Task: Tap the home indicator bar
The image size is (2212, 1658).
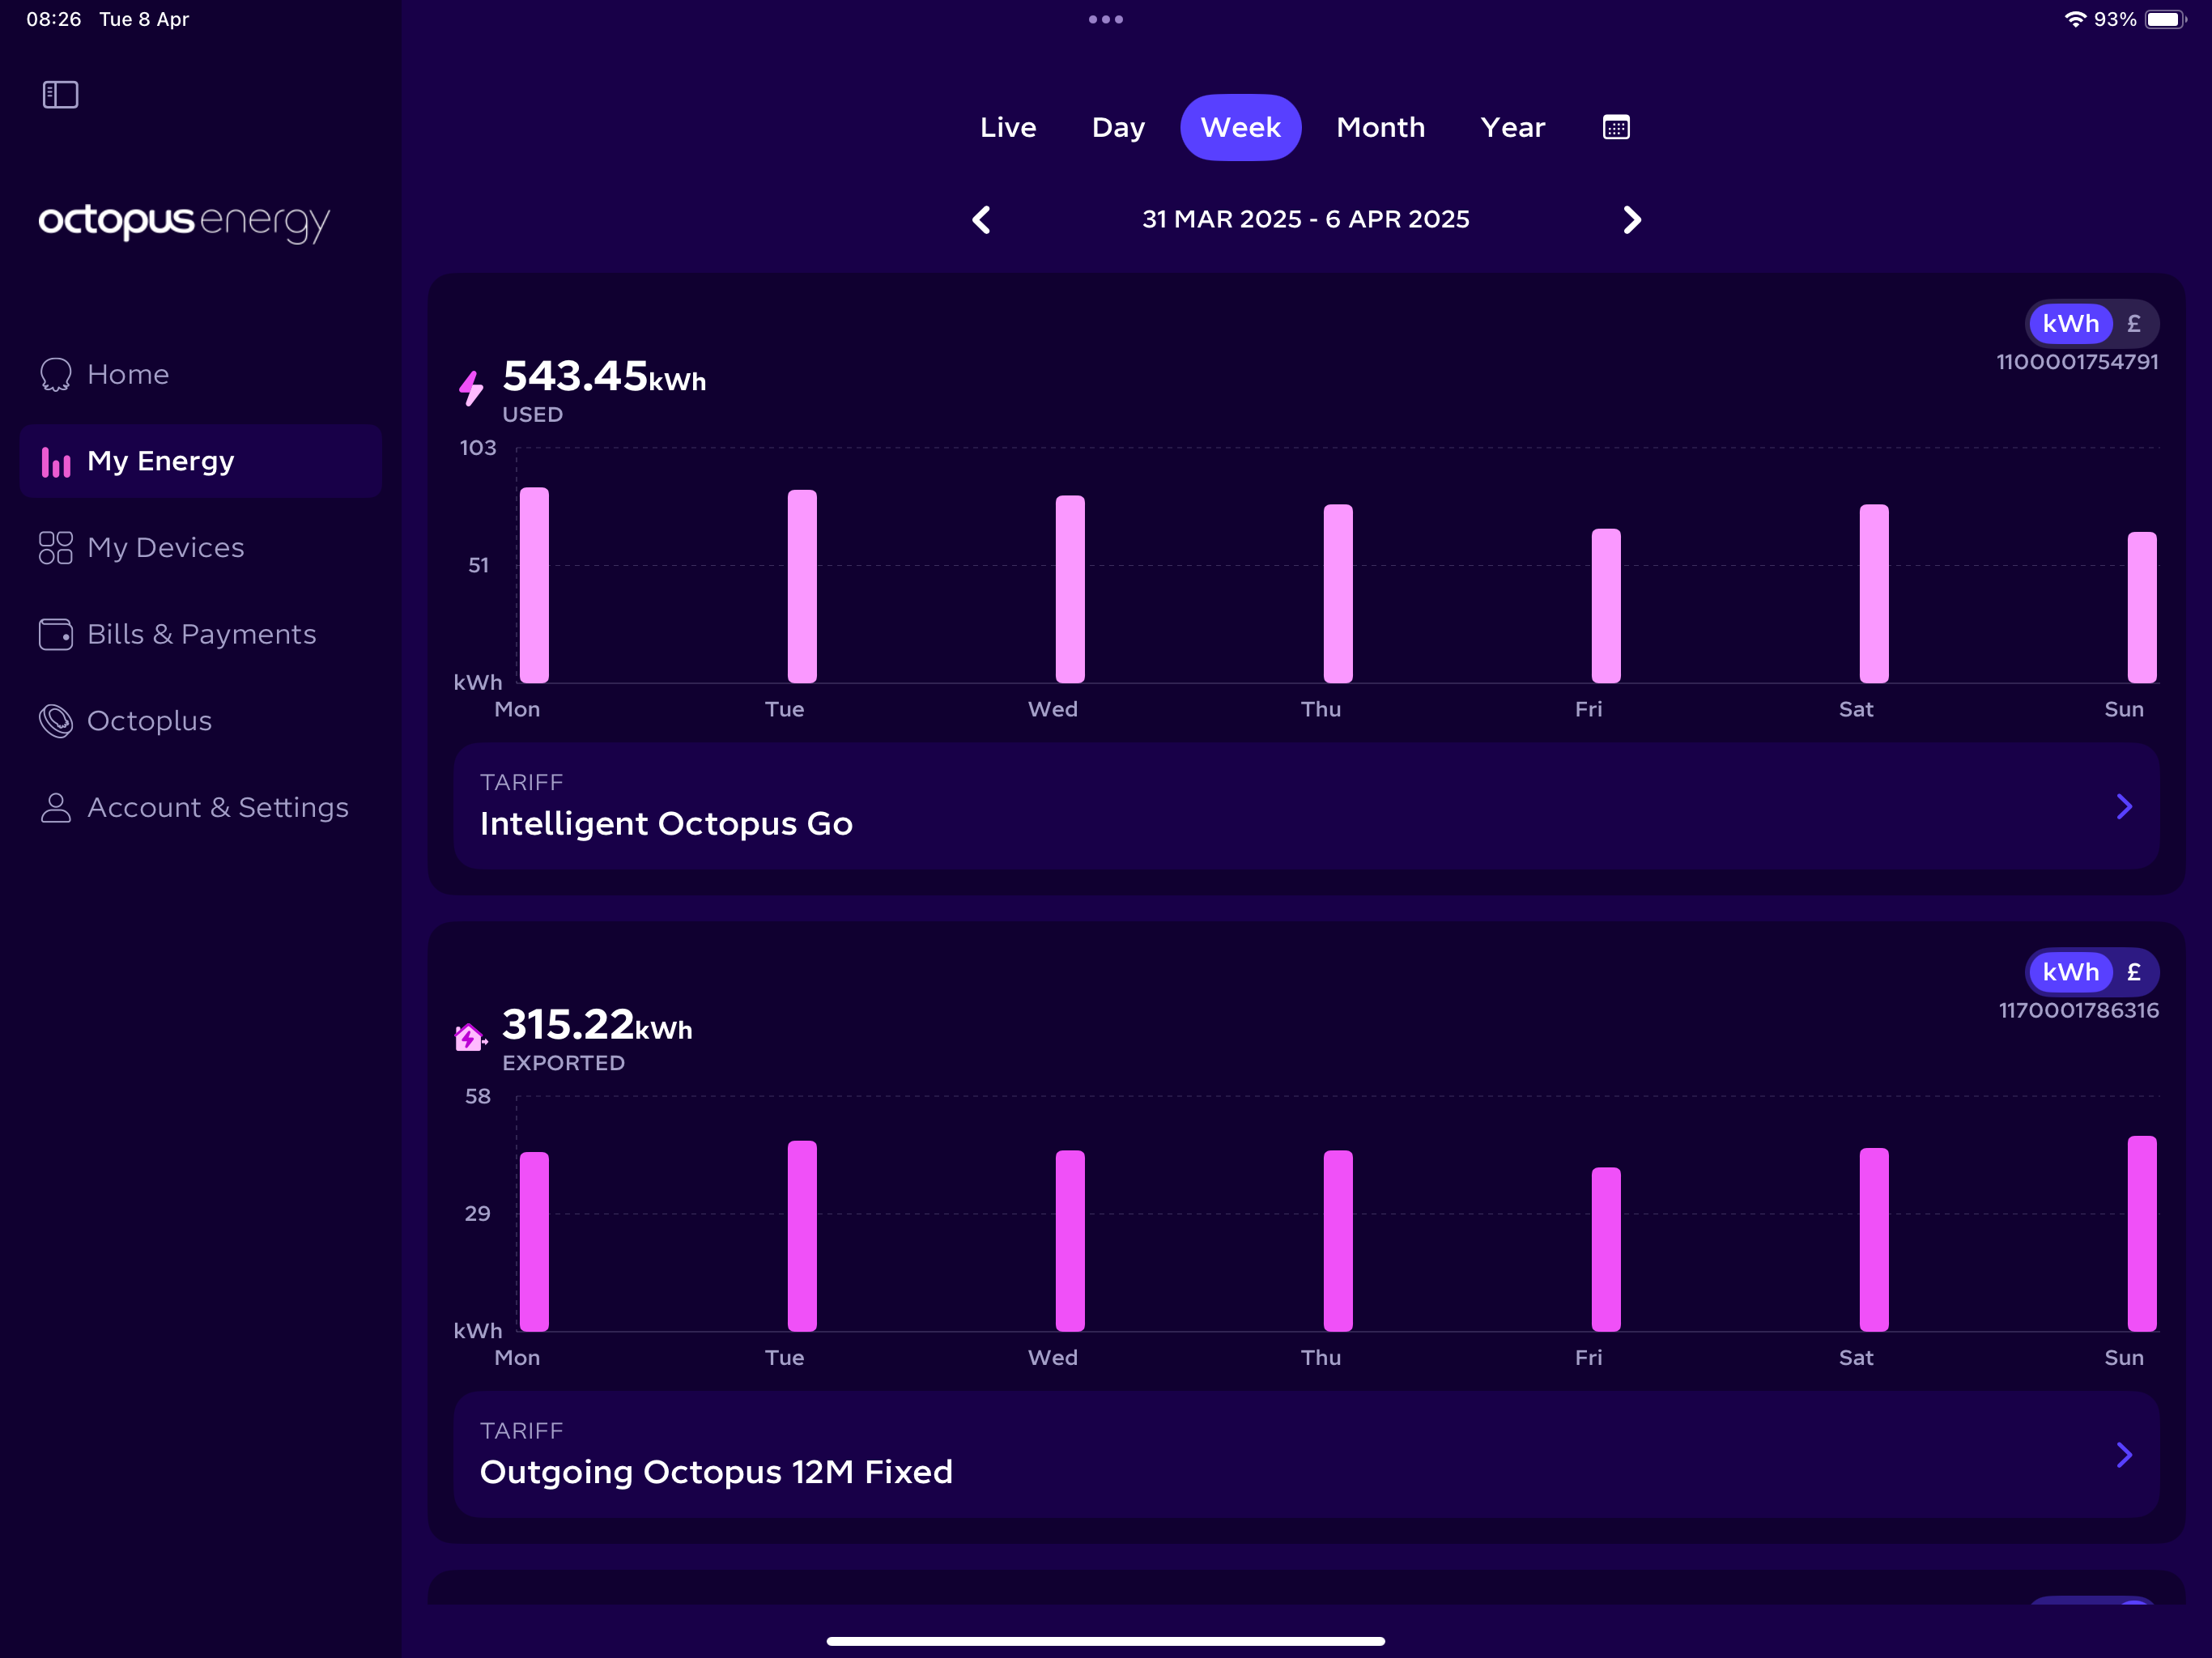Action: (1106, 1641)
